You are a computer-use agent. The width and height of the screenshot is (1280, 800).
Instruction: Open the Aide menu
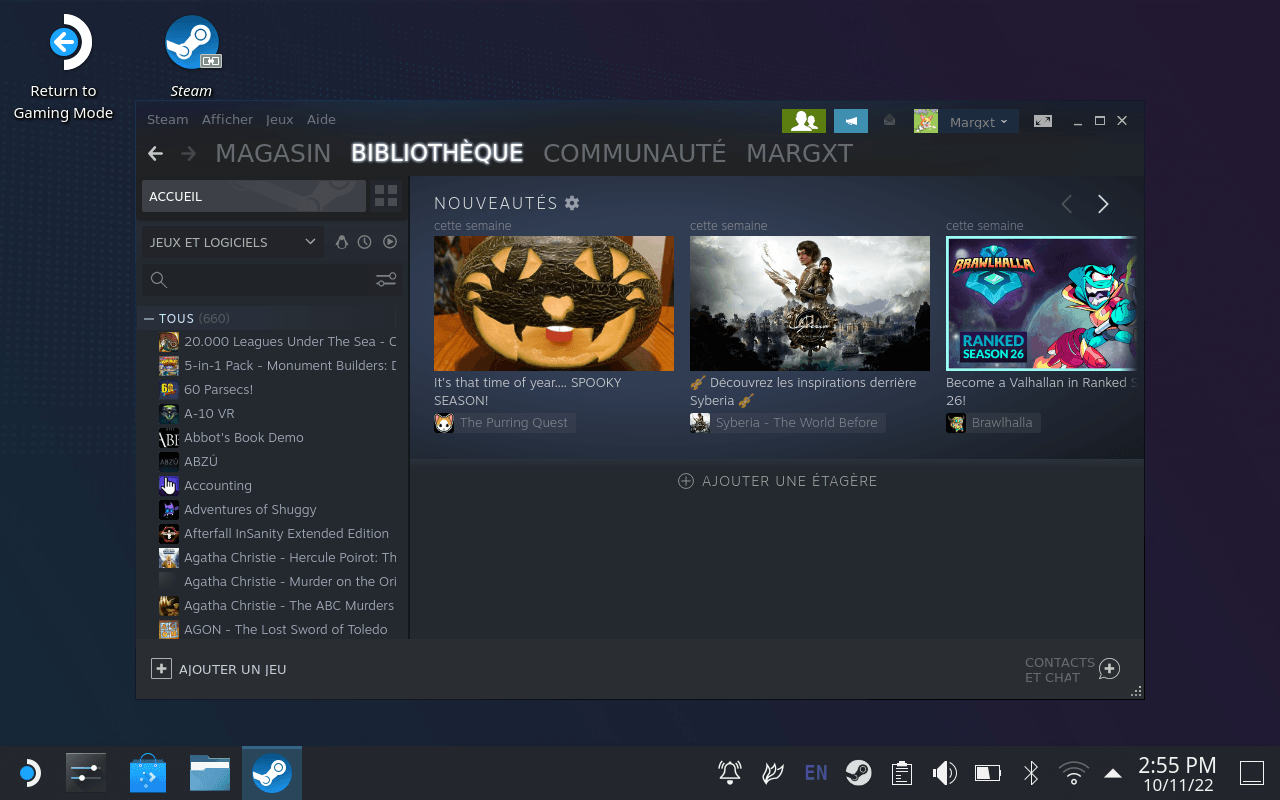[321, 119]
